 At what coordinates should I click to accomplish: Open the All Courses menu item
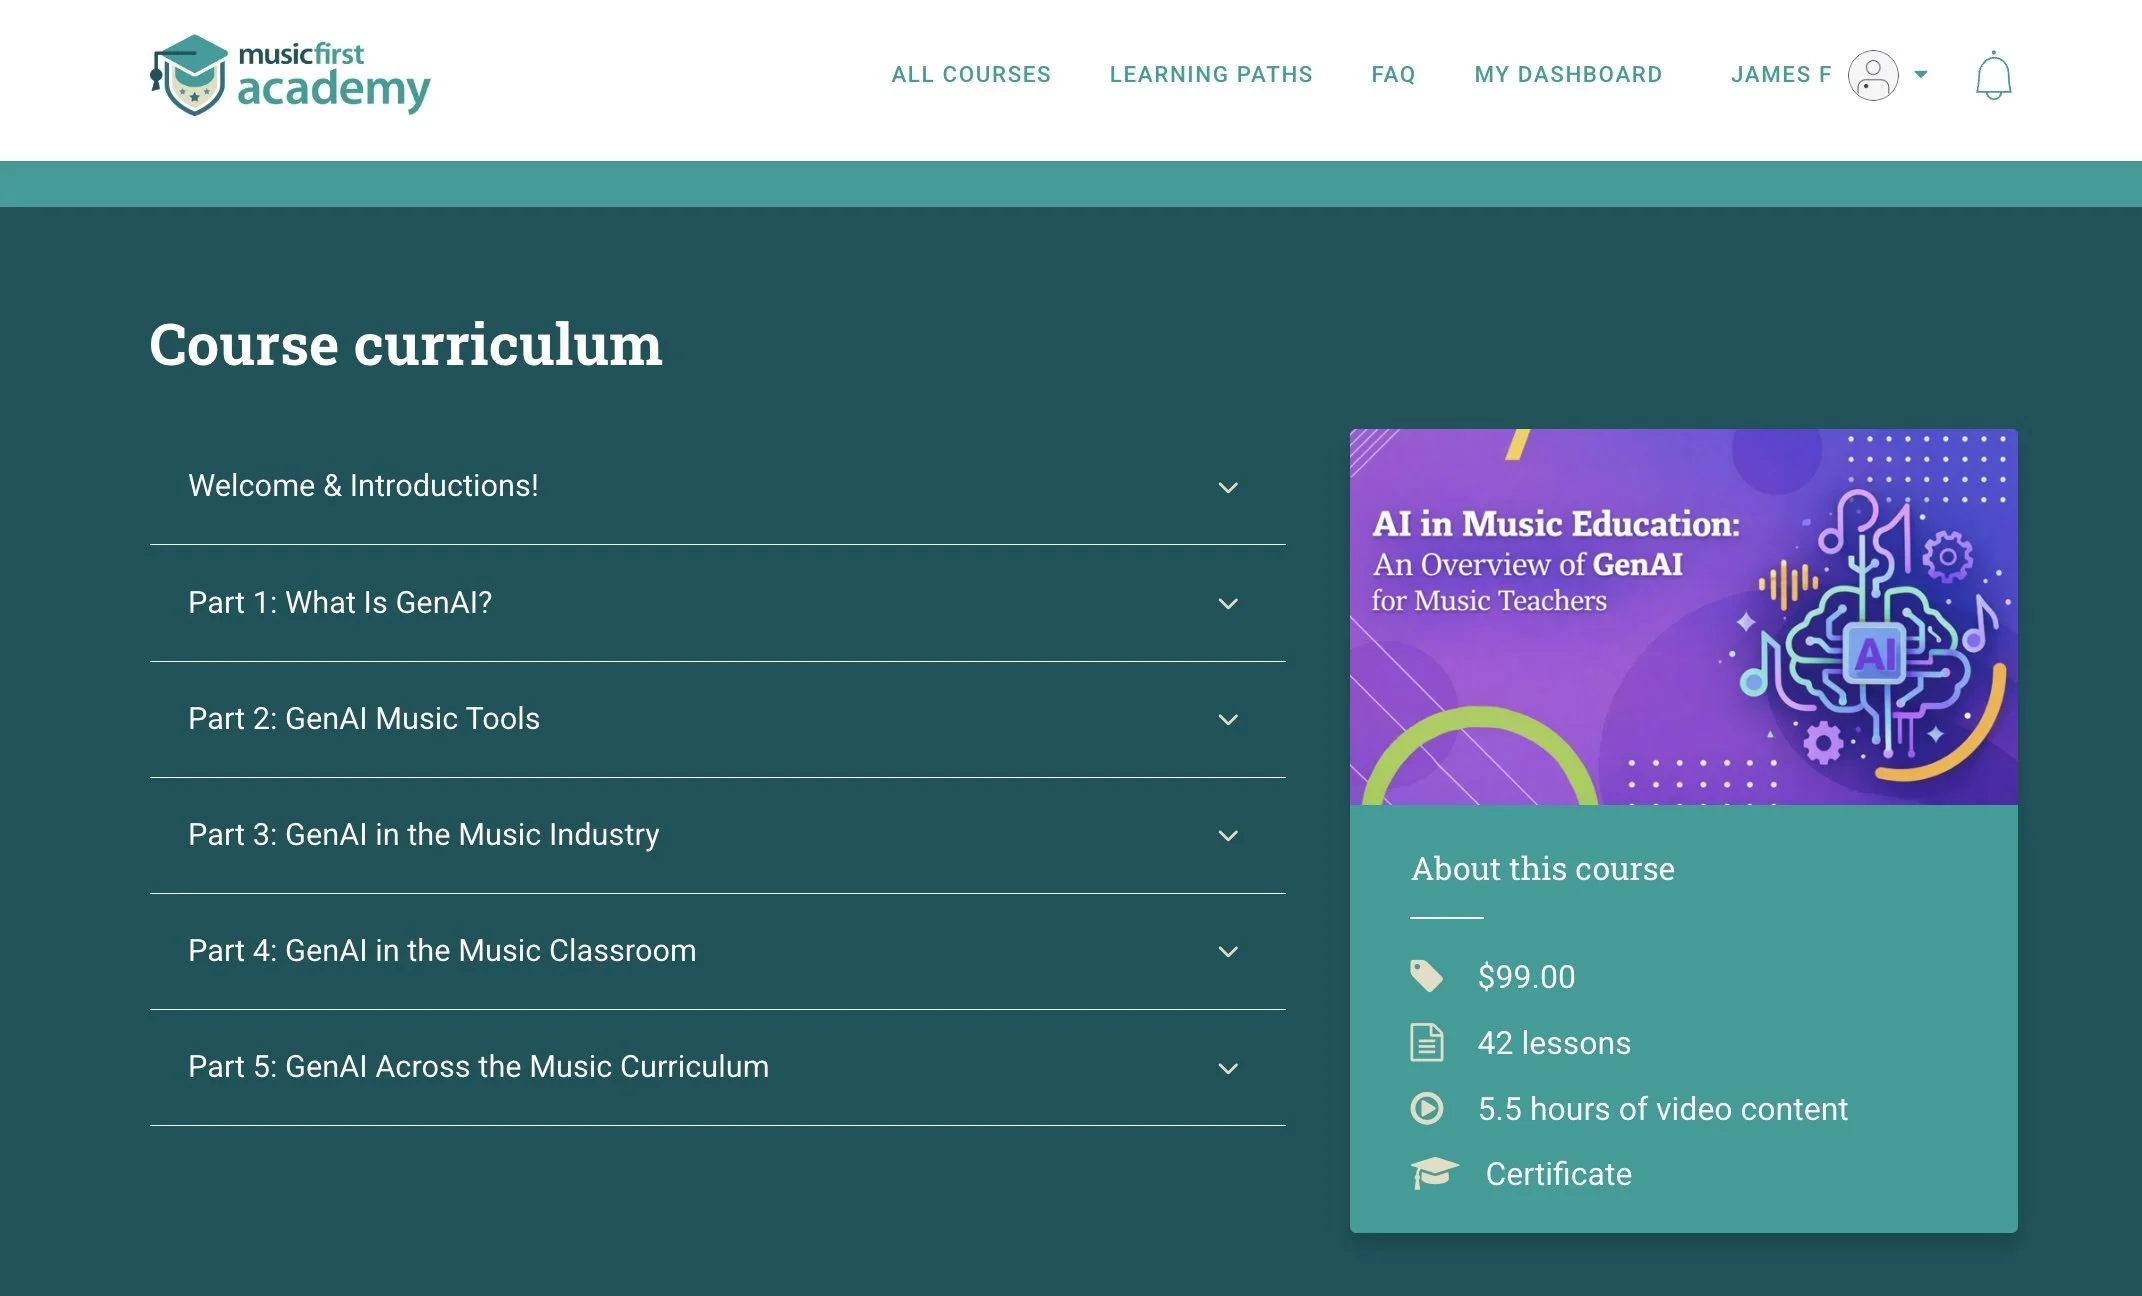(x=970, y=74)
